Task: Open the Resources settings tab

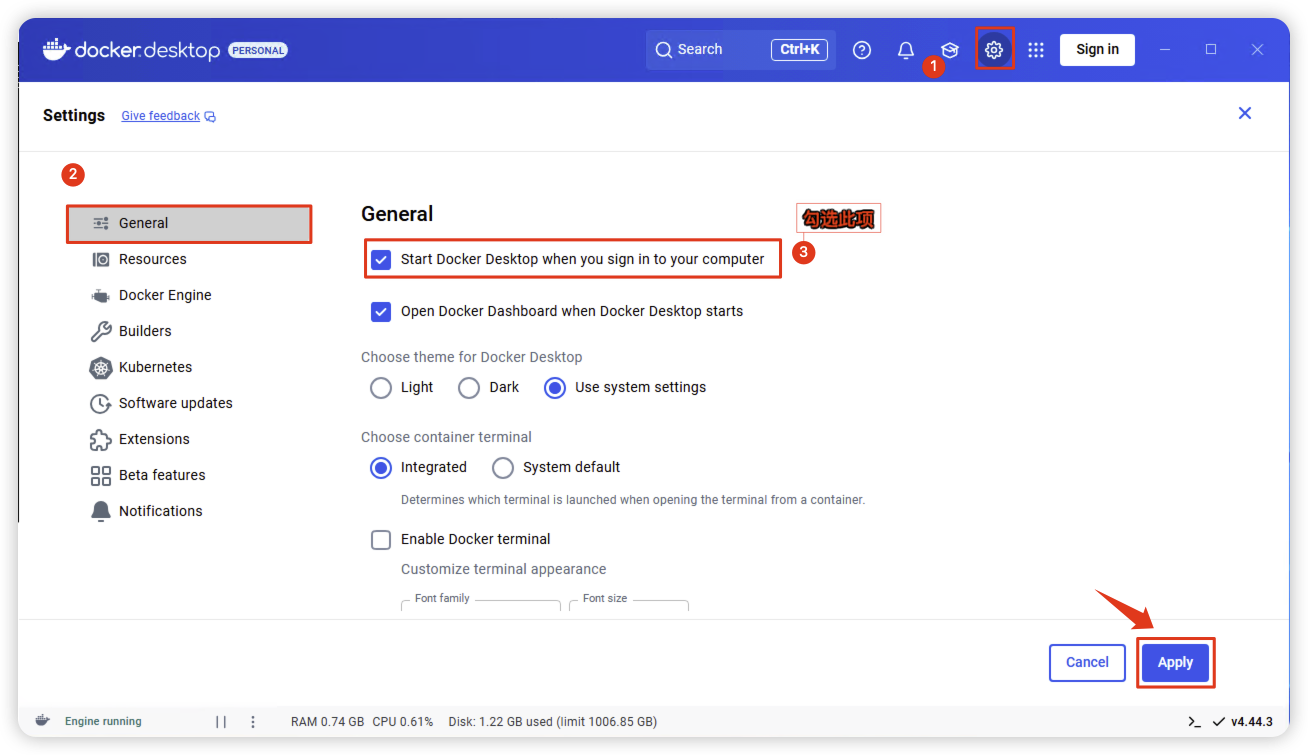Action: point(189,259)
